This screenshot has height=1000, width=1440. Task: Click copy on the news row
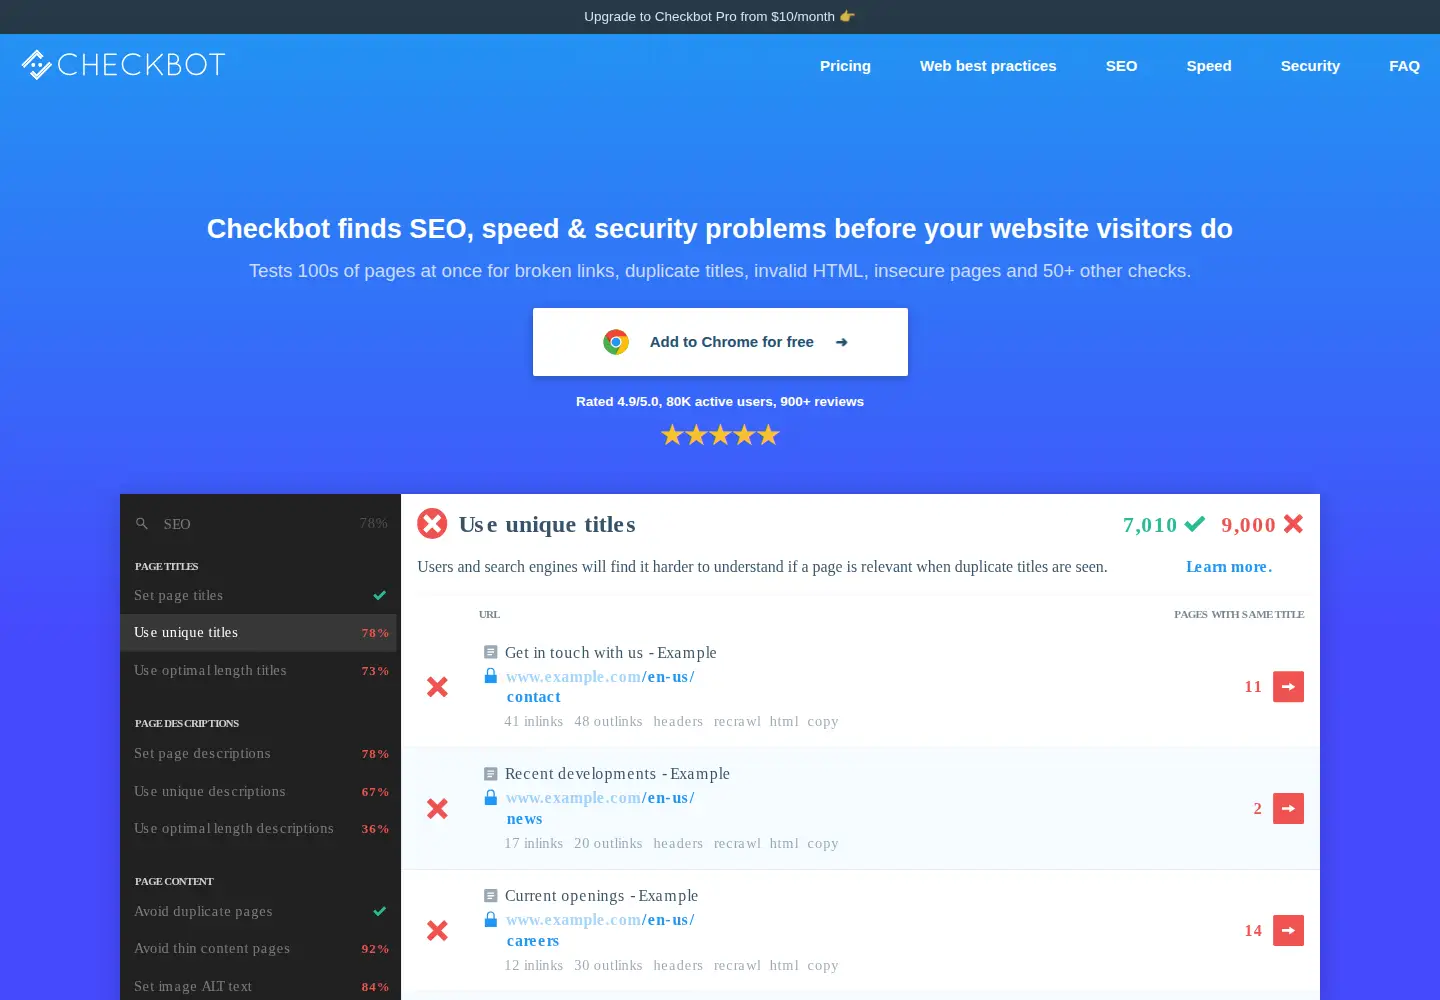(823, 844)
